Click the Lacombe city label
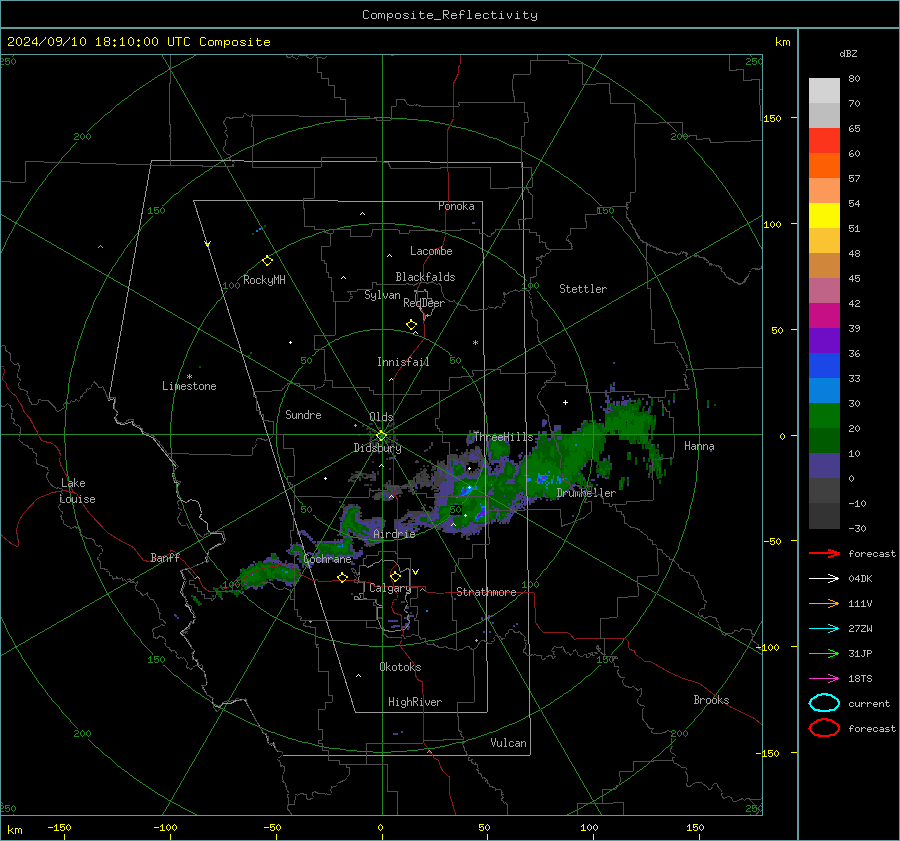 pyautogui.click(x=431, y=251)
